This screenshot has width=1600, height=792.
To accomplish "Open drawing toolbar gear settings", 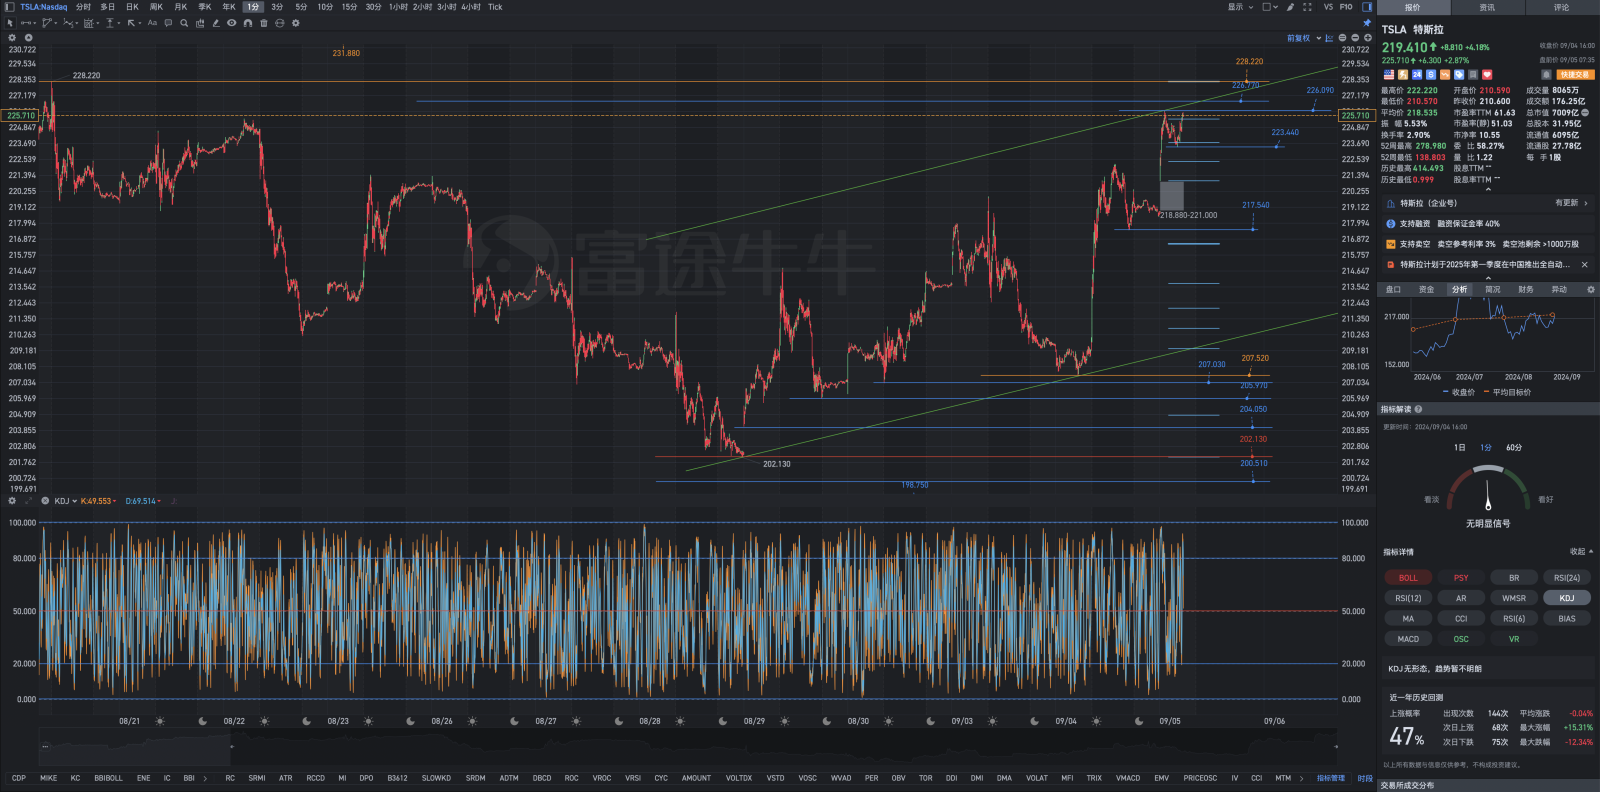I will tap(295, 23).
